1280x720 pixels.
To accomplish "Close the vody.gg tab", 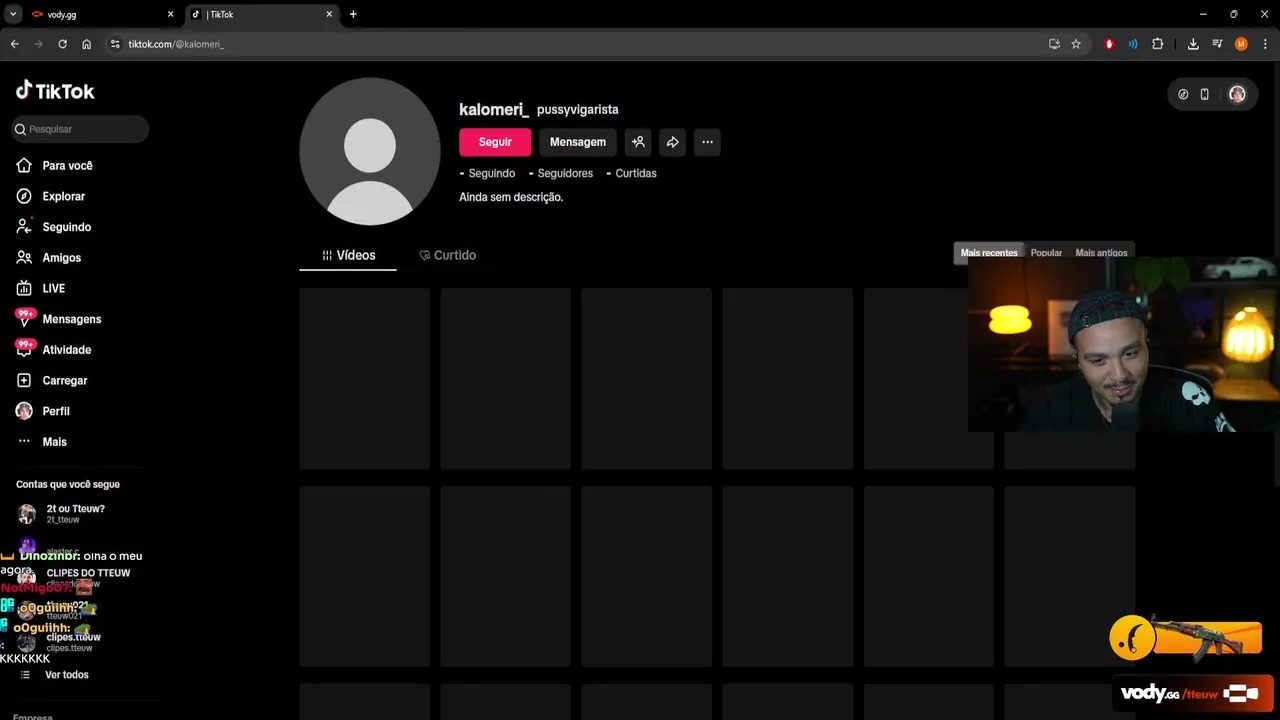I will 170,15.
